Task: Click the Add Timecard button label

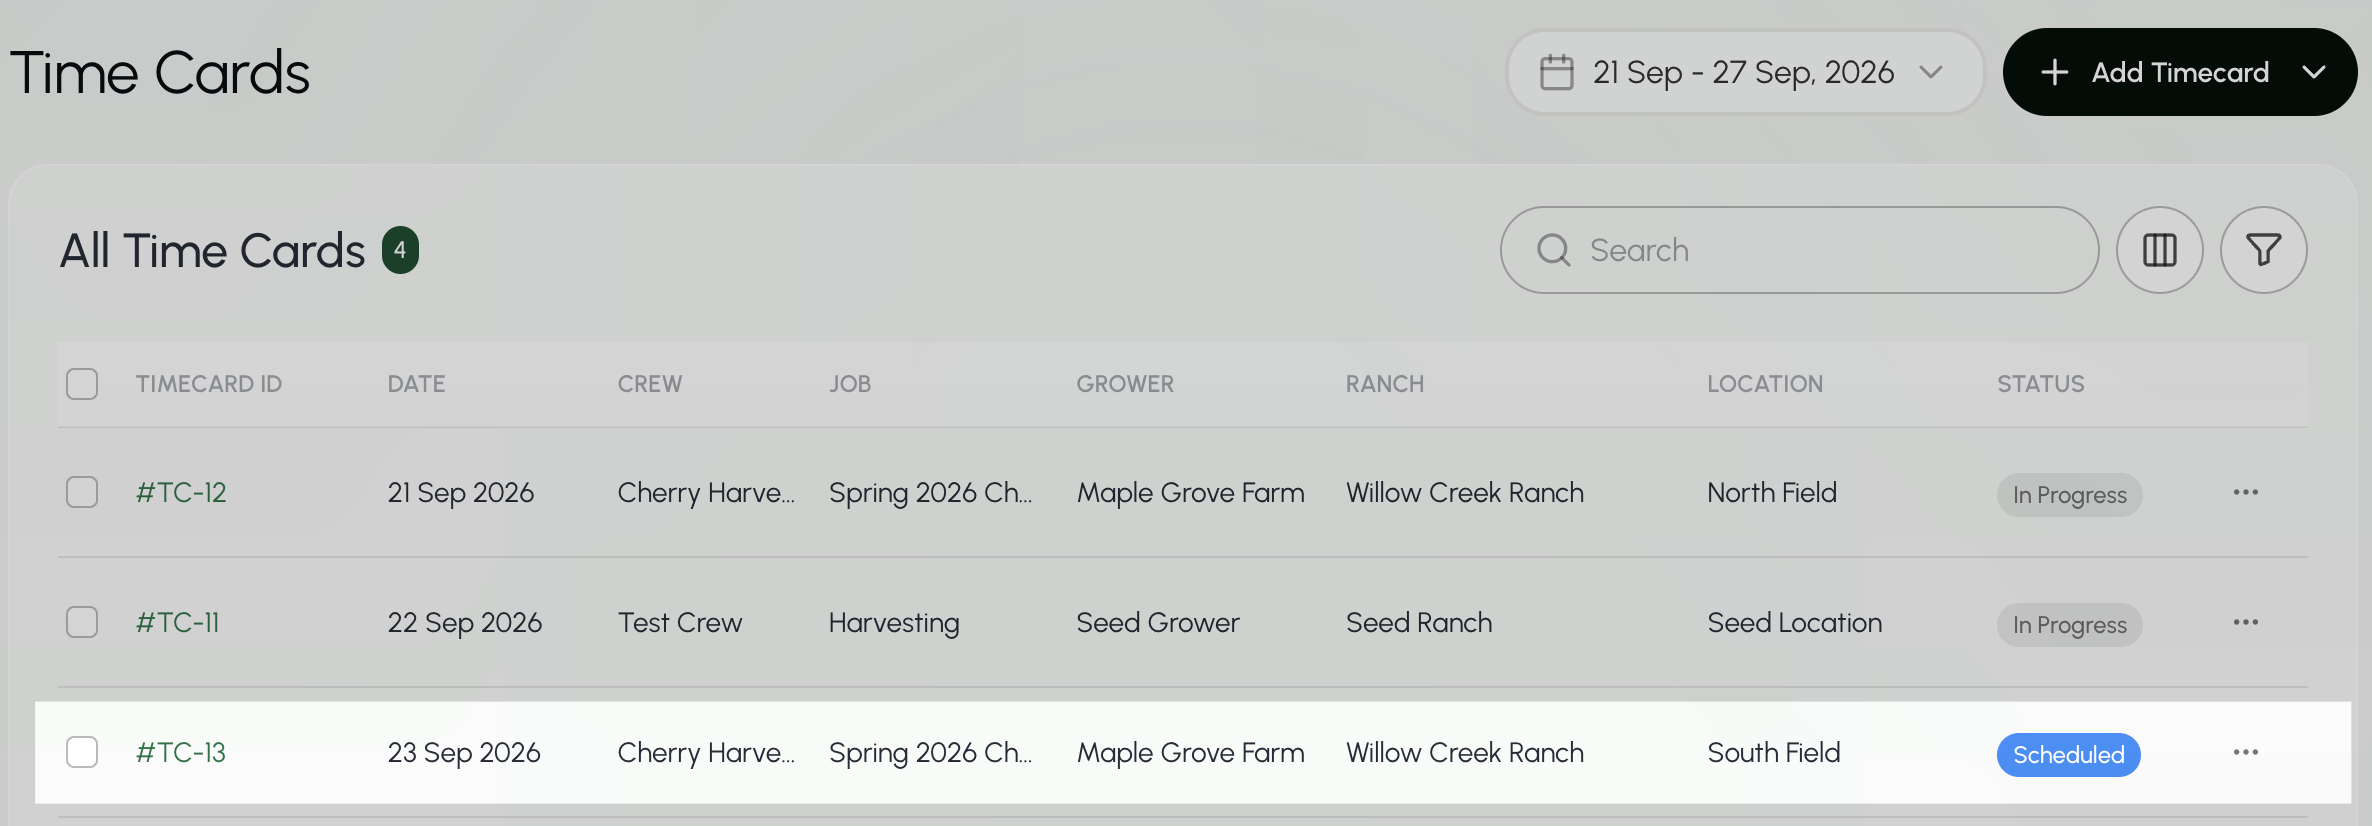Action: [x=2180, y=72]
